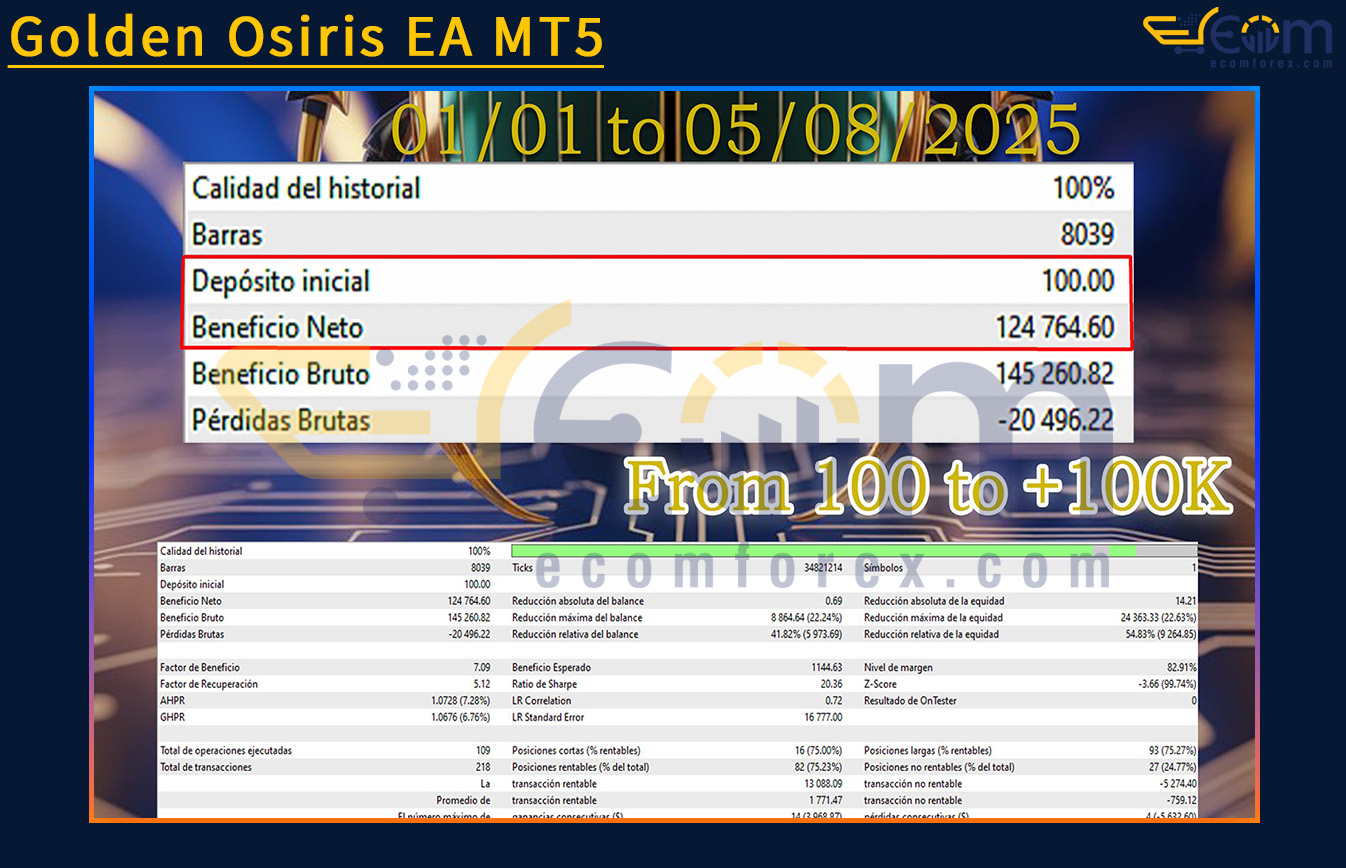This screenshot has height=868, width=1346.
Task: Select the 'GHPR' label
Action: coord(172,717)
